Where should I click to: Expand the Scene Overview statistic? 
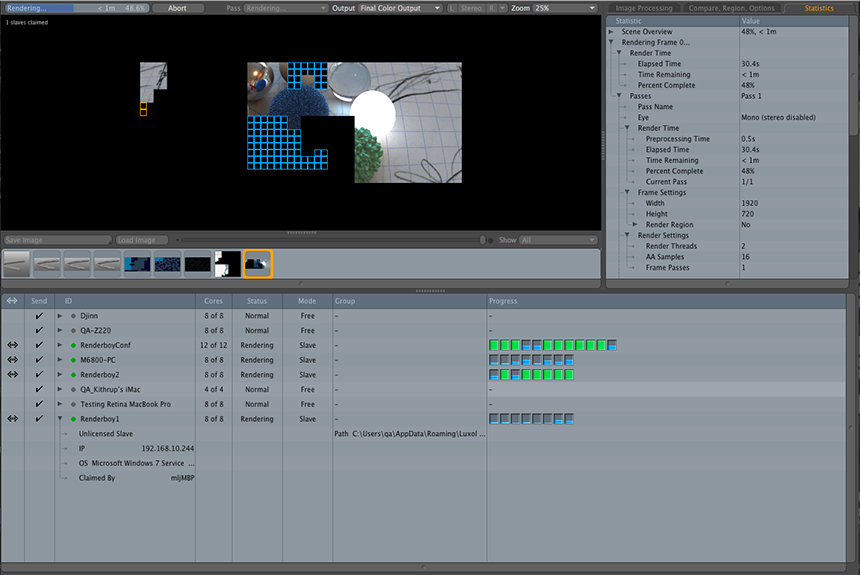point(612,31)
